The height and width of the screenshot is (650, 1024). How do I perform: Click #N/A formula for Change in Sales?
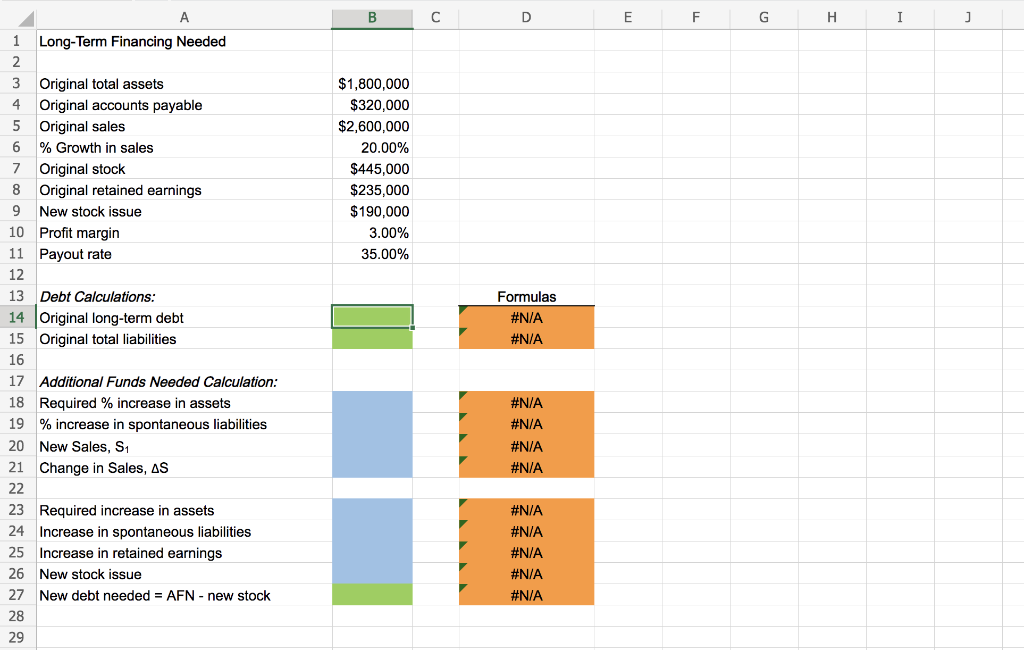(526, 468)
